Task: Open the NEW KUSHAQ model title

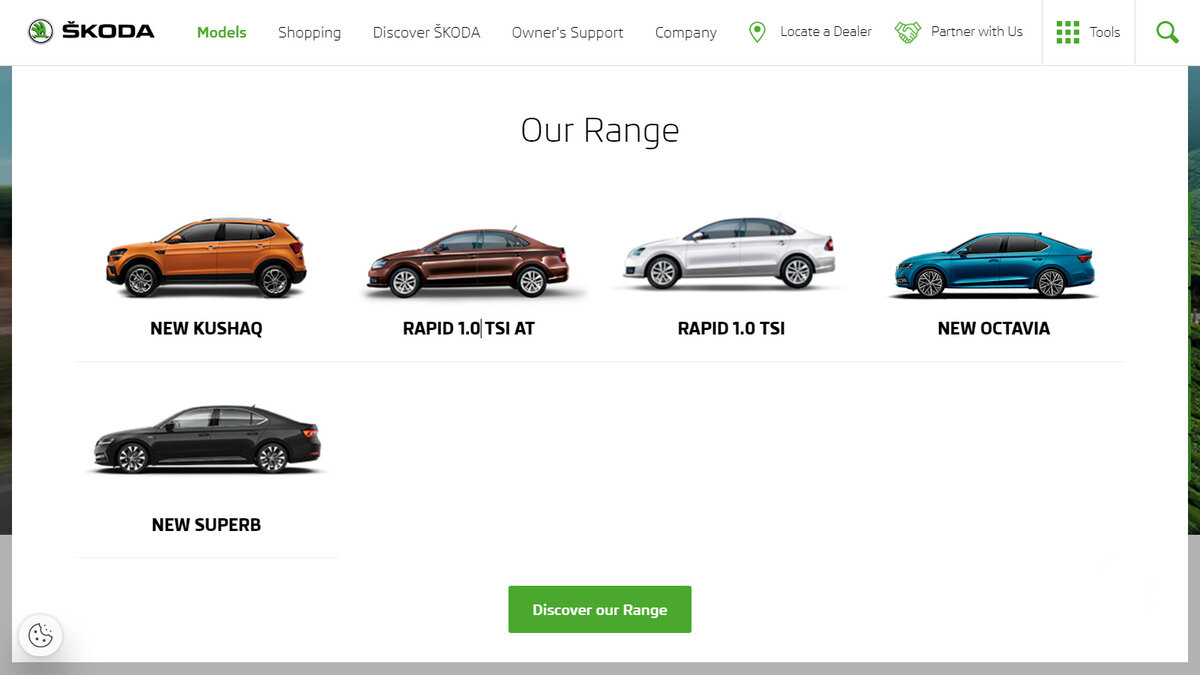Action: [206, 328]
